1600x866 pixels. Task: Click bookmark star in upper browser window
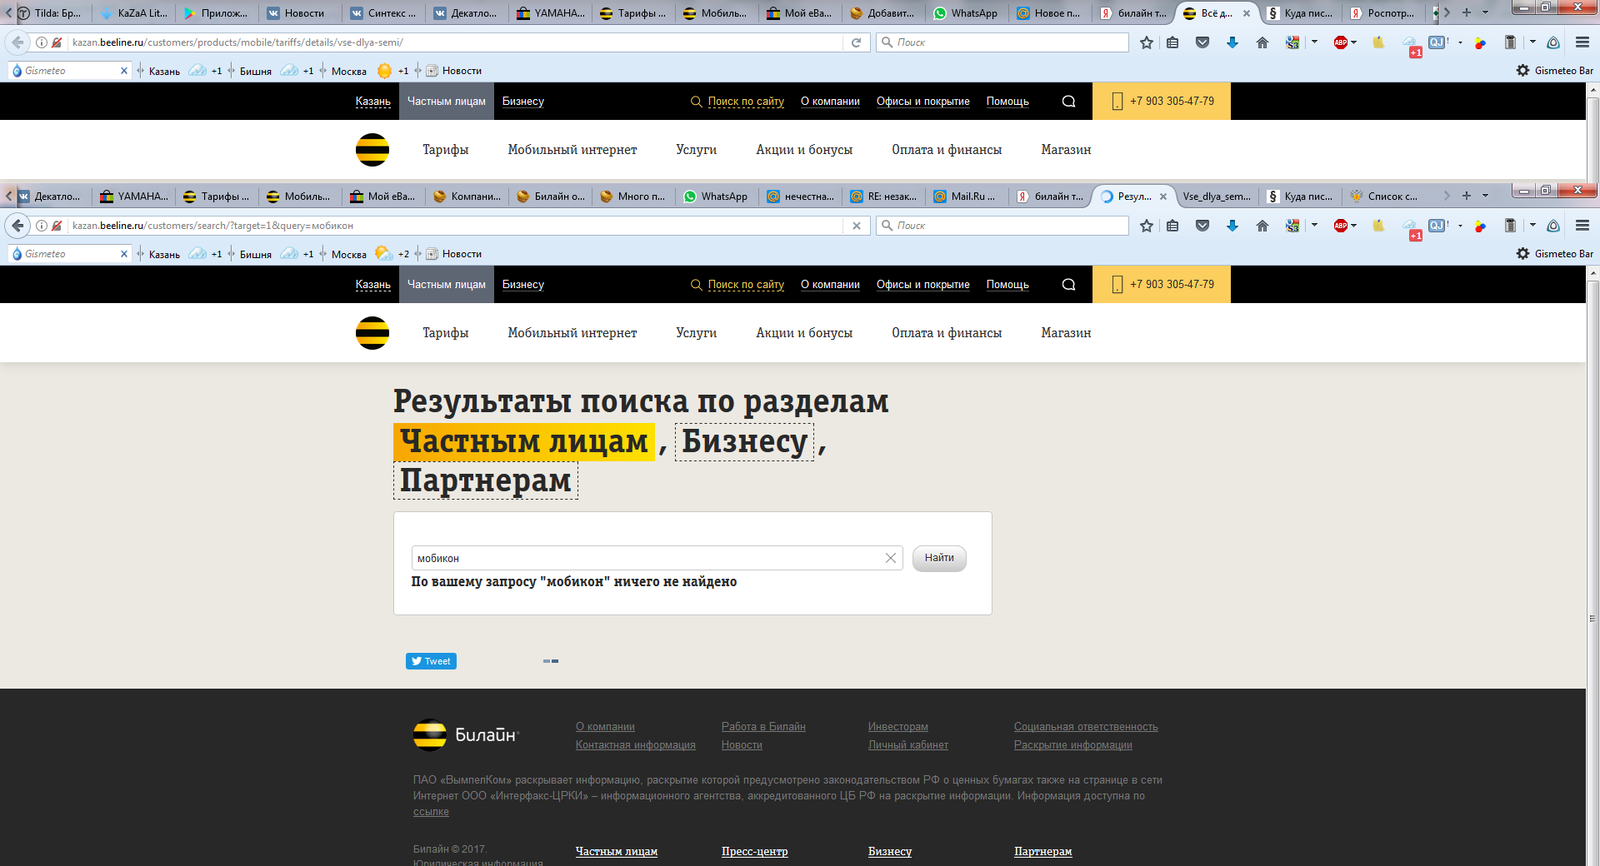[1147, 43]
